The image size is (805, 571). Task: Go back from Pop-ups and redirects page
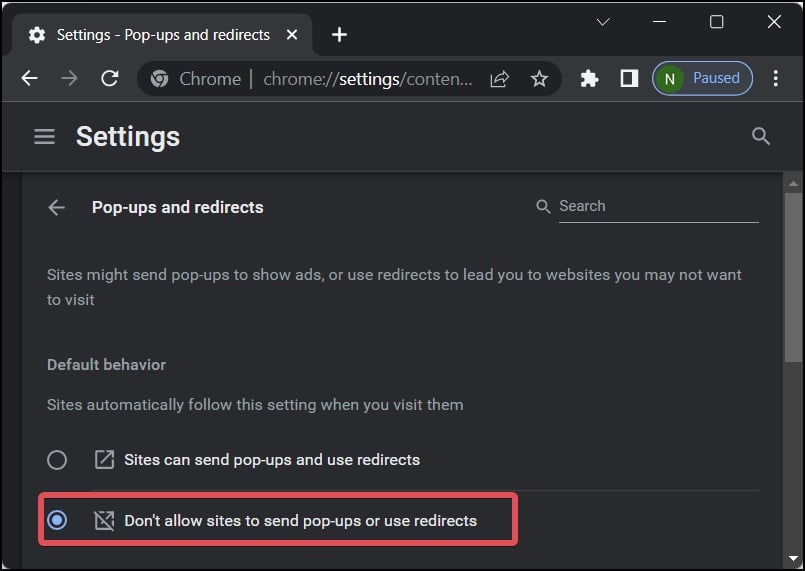(x=56, y=207)
